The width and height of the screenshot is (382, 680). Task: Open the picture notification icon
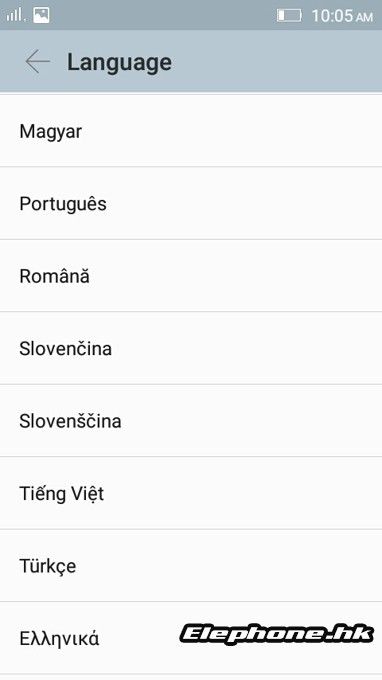click(x=41, y=15)
